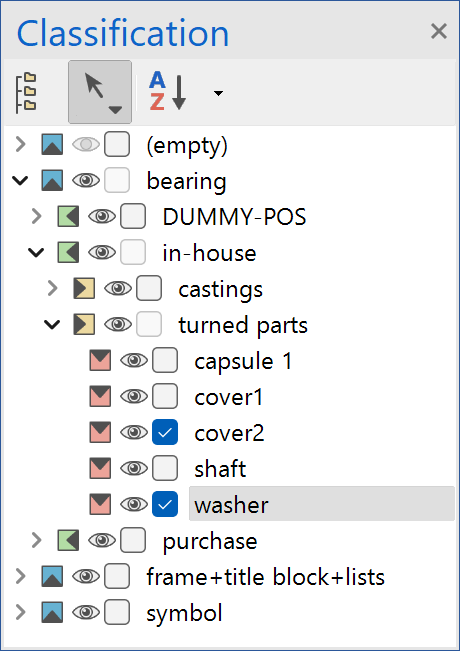The image size is (460, 651).
Task: Open the sort options dropdown arrow
Action: [218, 93]
